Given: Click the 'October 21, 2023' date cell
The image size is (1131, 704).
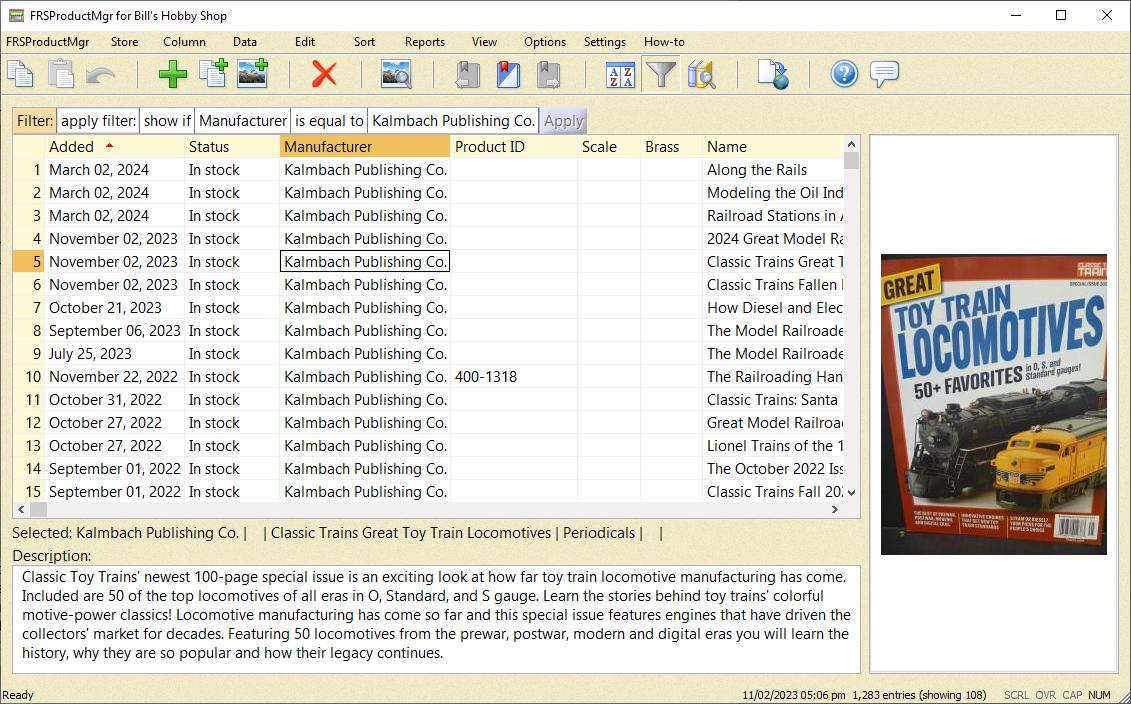Looking at the screenshot, I should pos(114,308).
